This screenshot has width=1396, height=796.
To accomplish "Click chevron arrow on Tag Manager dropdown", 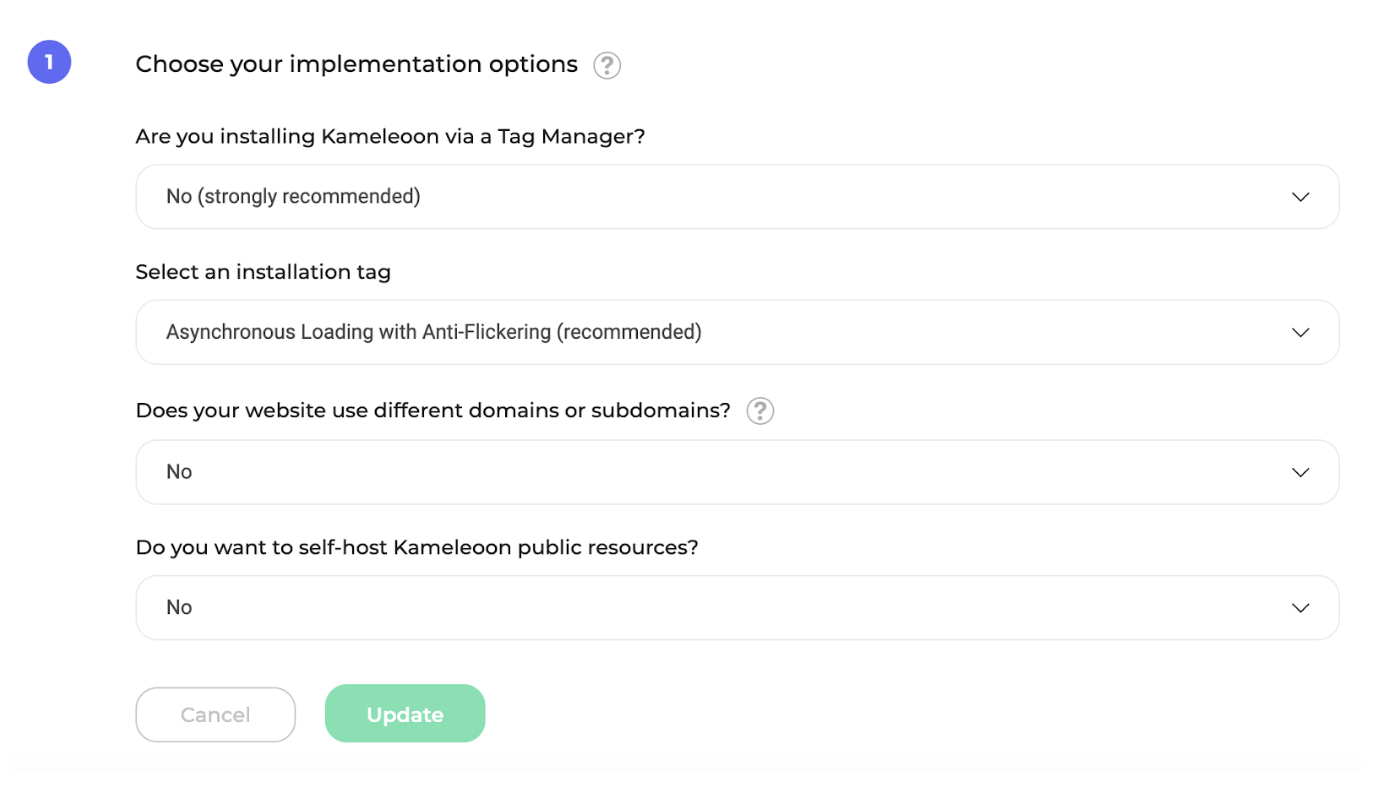I will click(x=1300, y=197).
